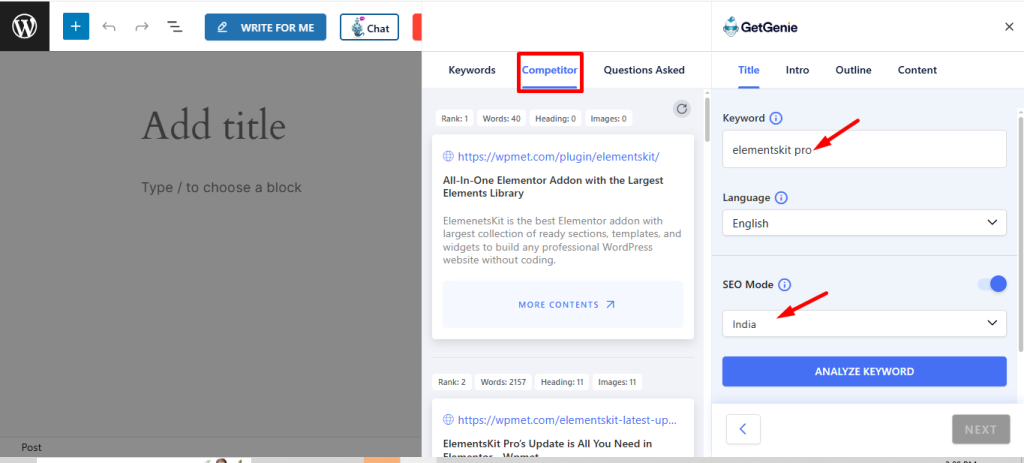Click the 'Type / to choose a block' area
The width and height of the screenshot is (1024, 463).
(221, 187)
